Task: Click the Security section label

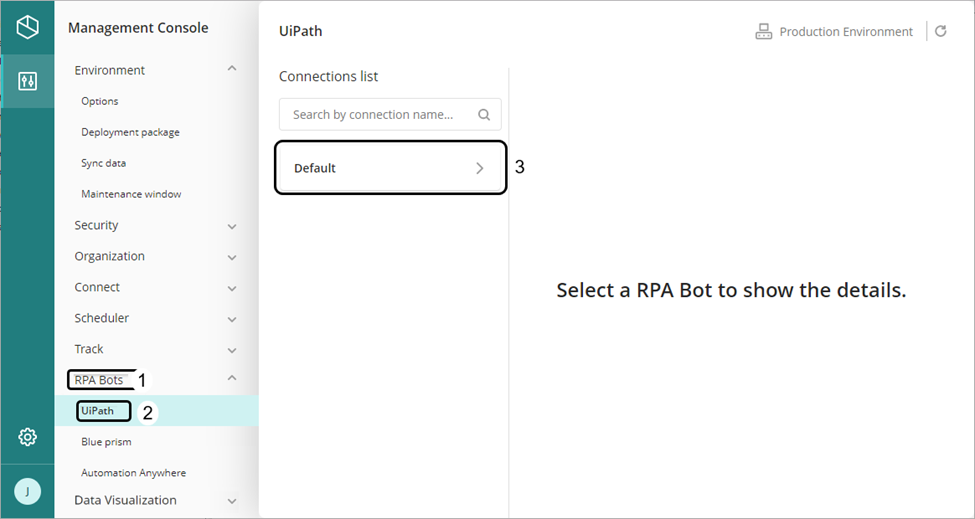Action: click(x=96, y=225)
